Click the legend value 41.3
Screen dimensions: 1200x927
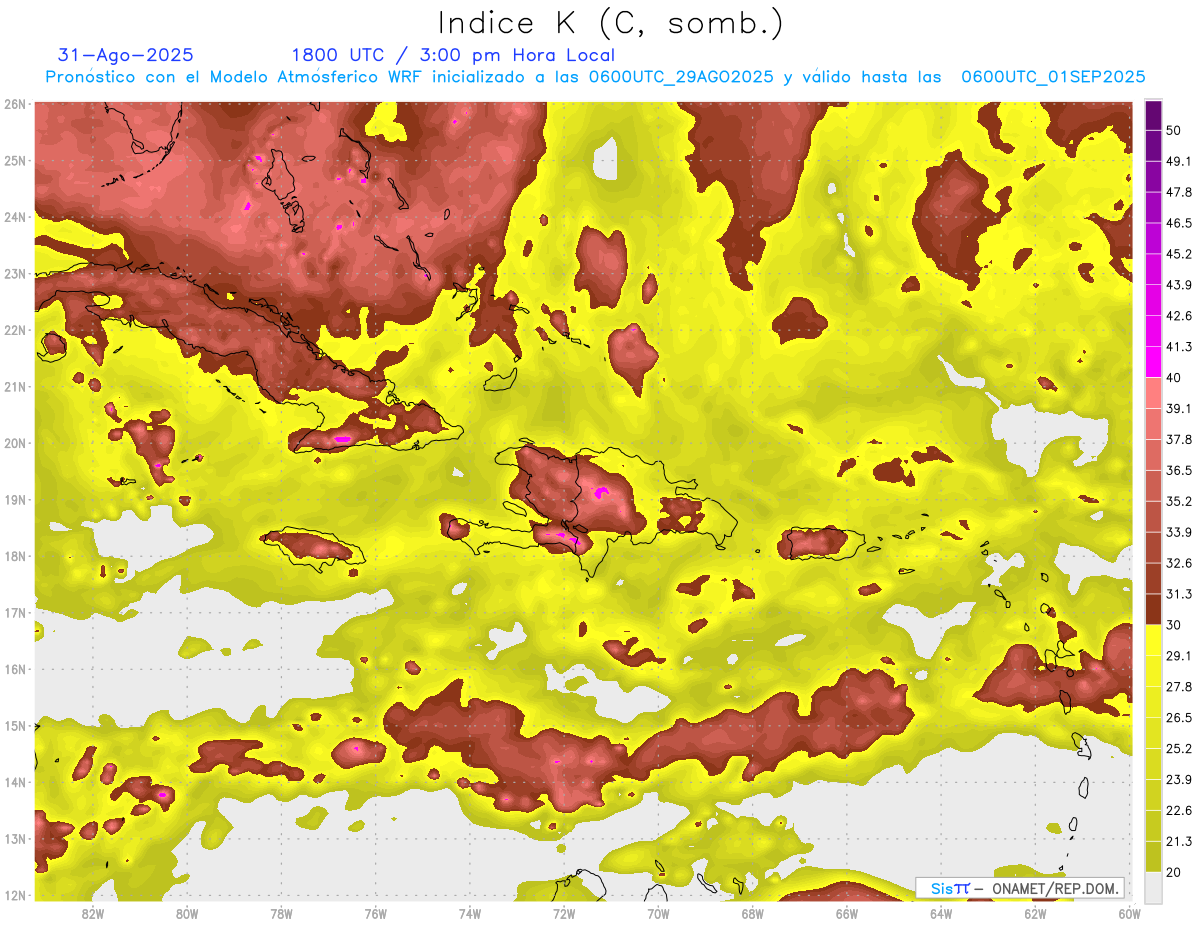click(x=1178, y=347)
